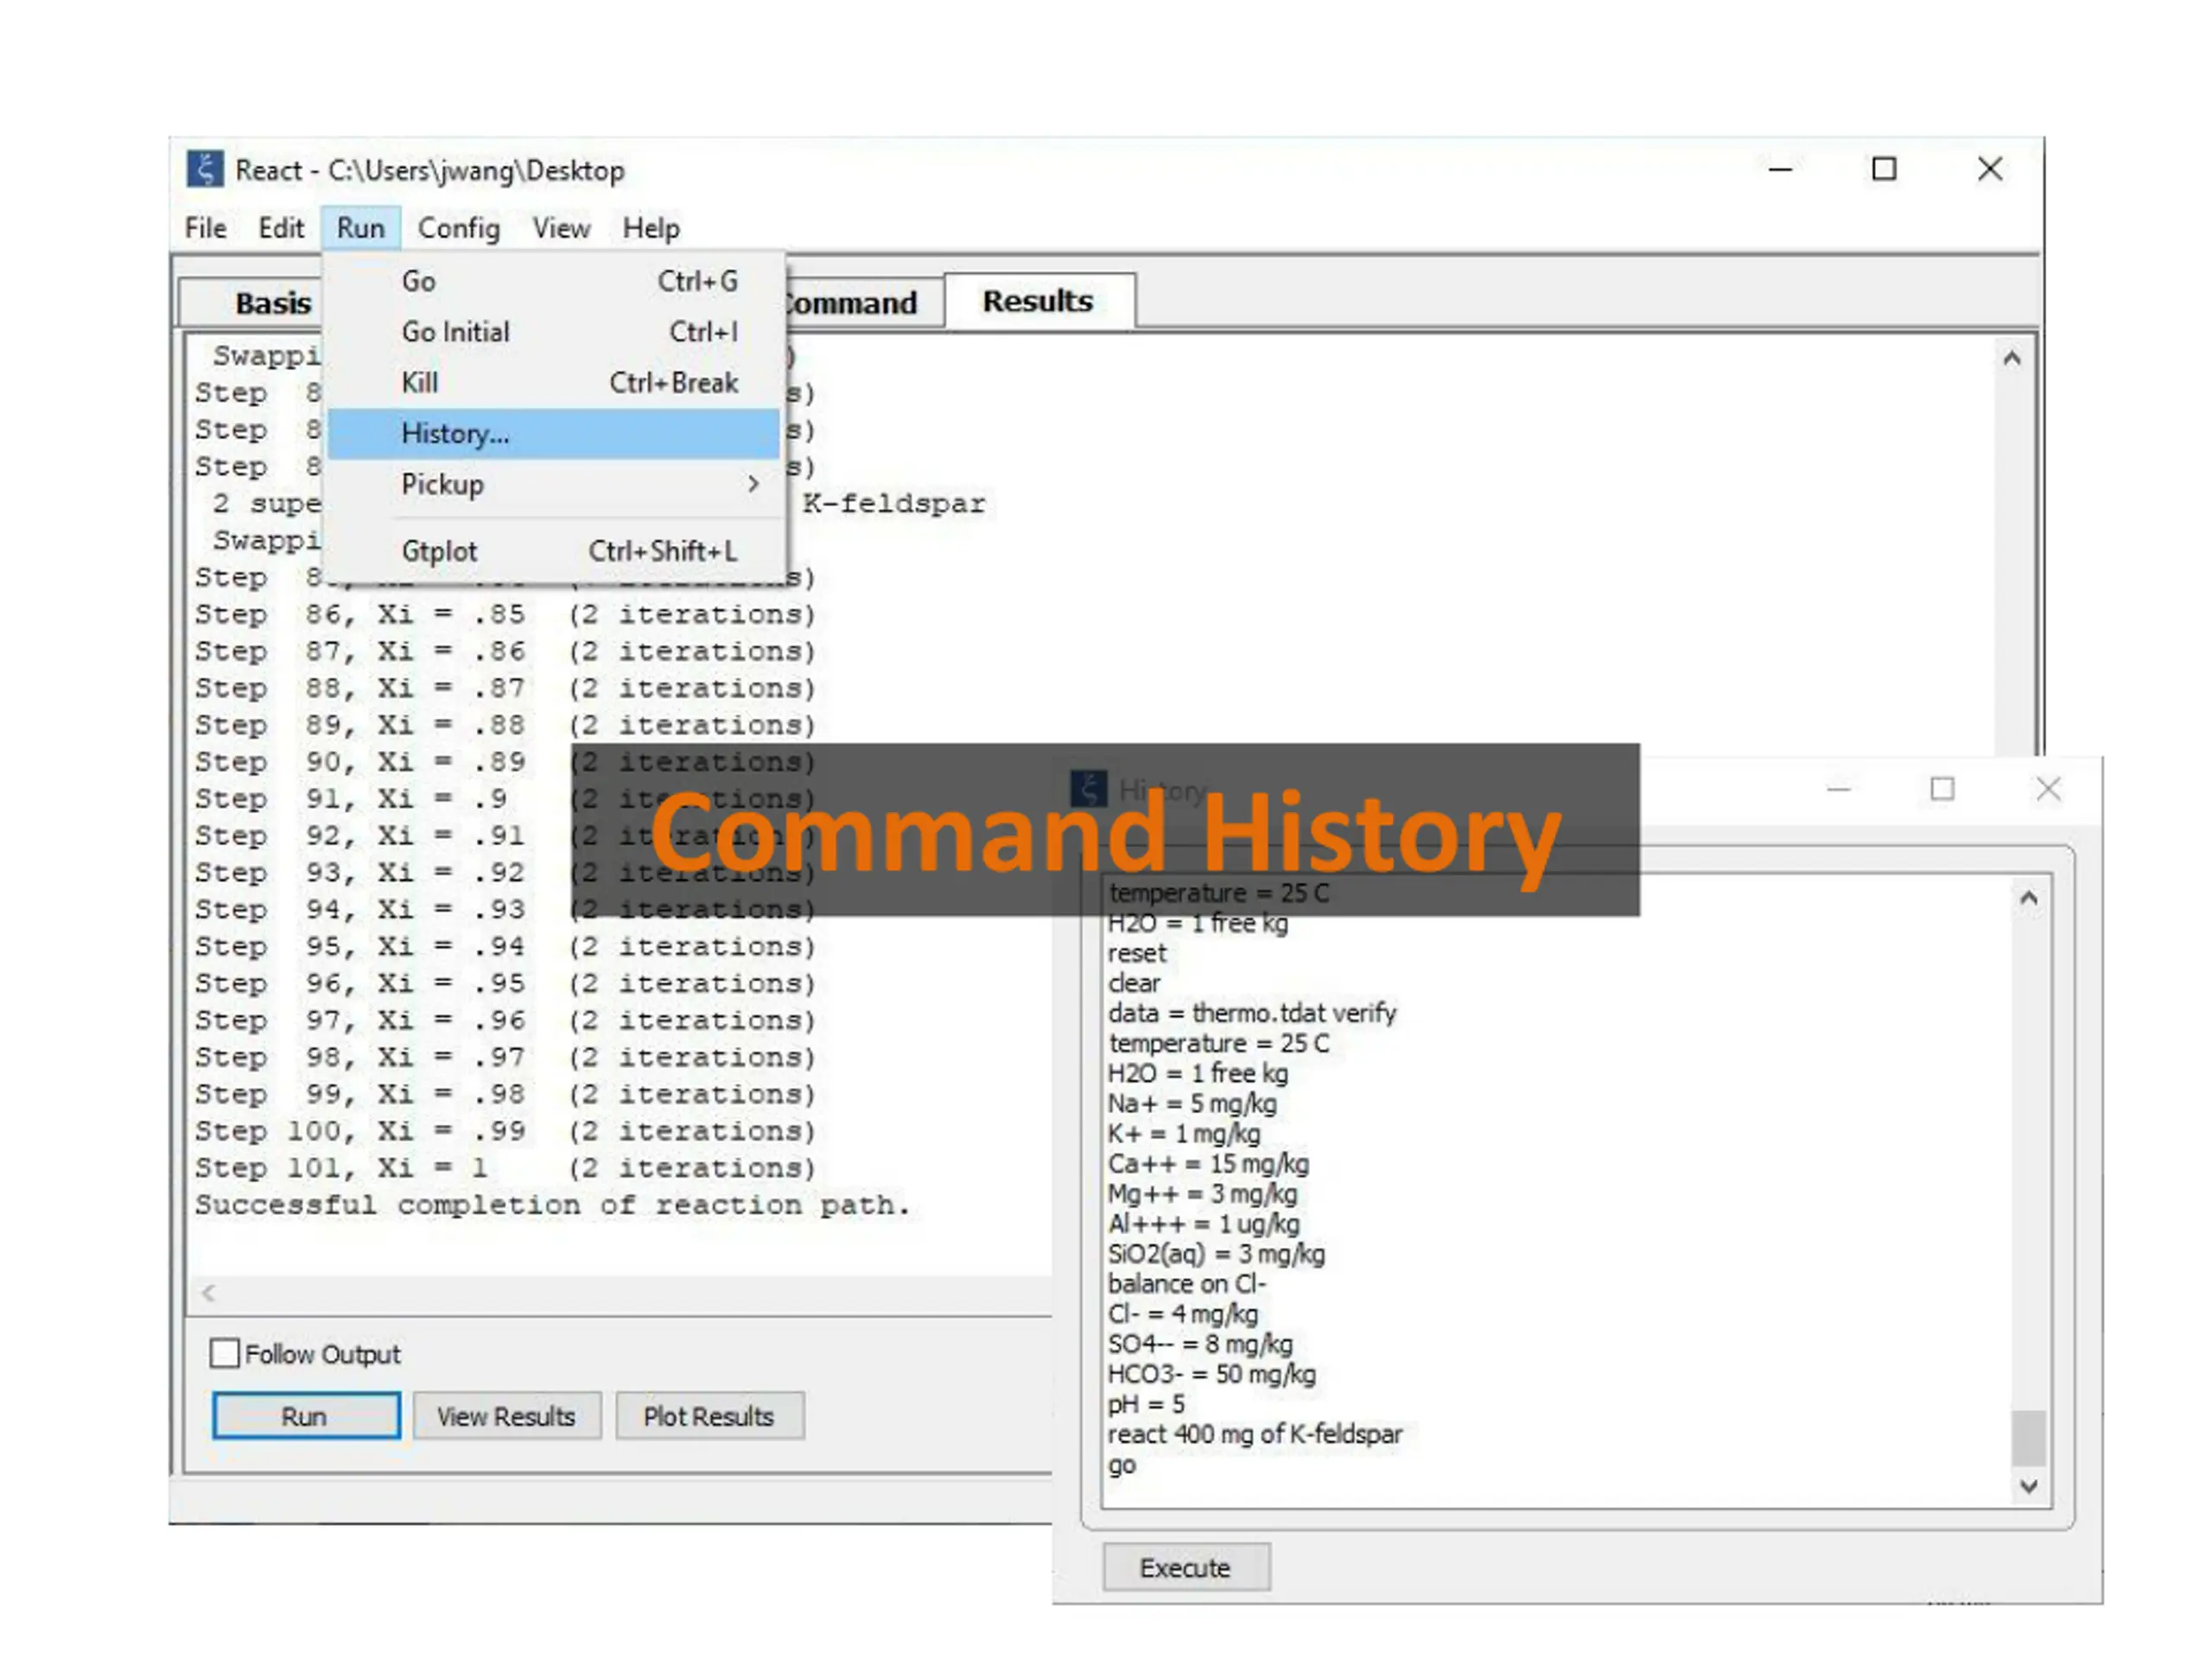
Task: Click the 'Step 97, Xi = .96' line
Action: [x=506, y=1020]
